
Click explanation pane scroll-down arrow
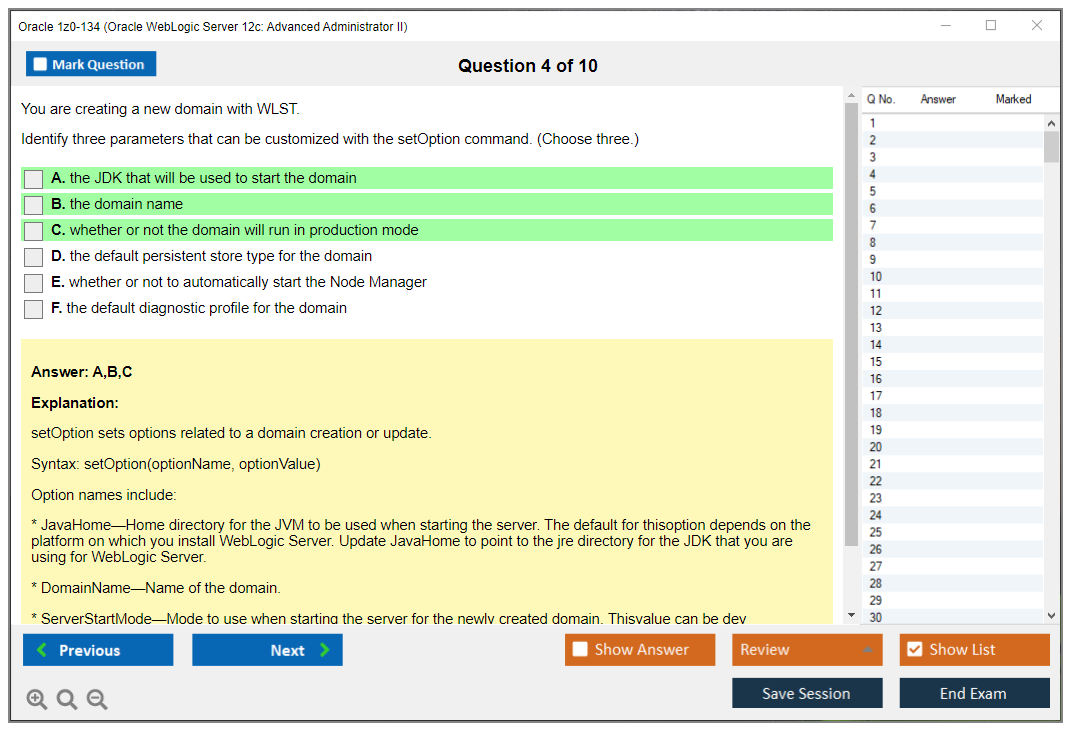coord(851,615)
